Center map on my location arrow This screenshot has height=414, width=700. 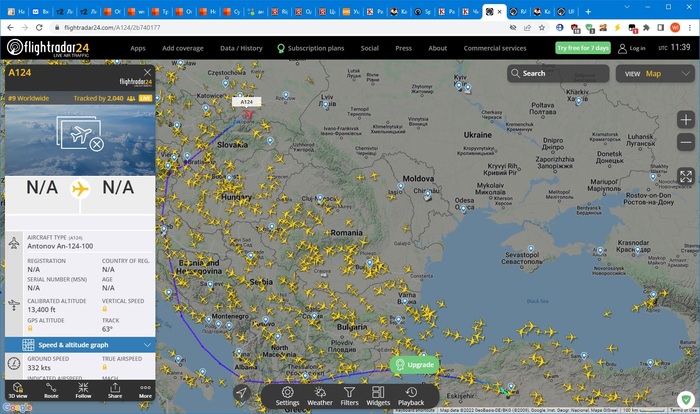[x=241, y=393]
